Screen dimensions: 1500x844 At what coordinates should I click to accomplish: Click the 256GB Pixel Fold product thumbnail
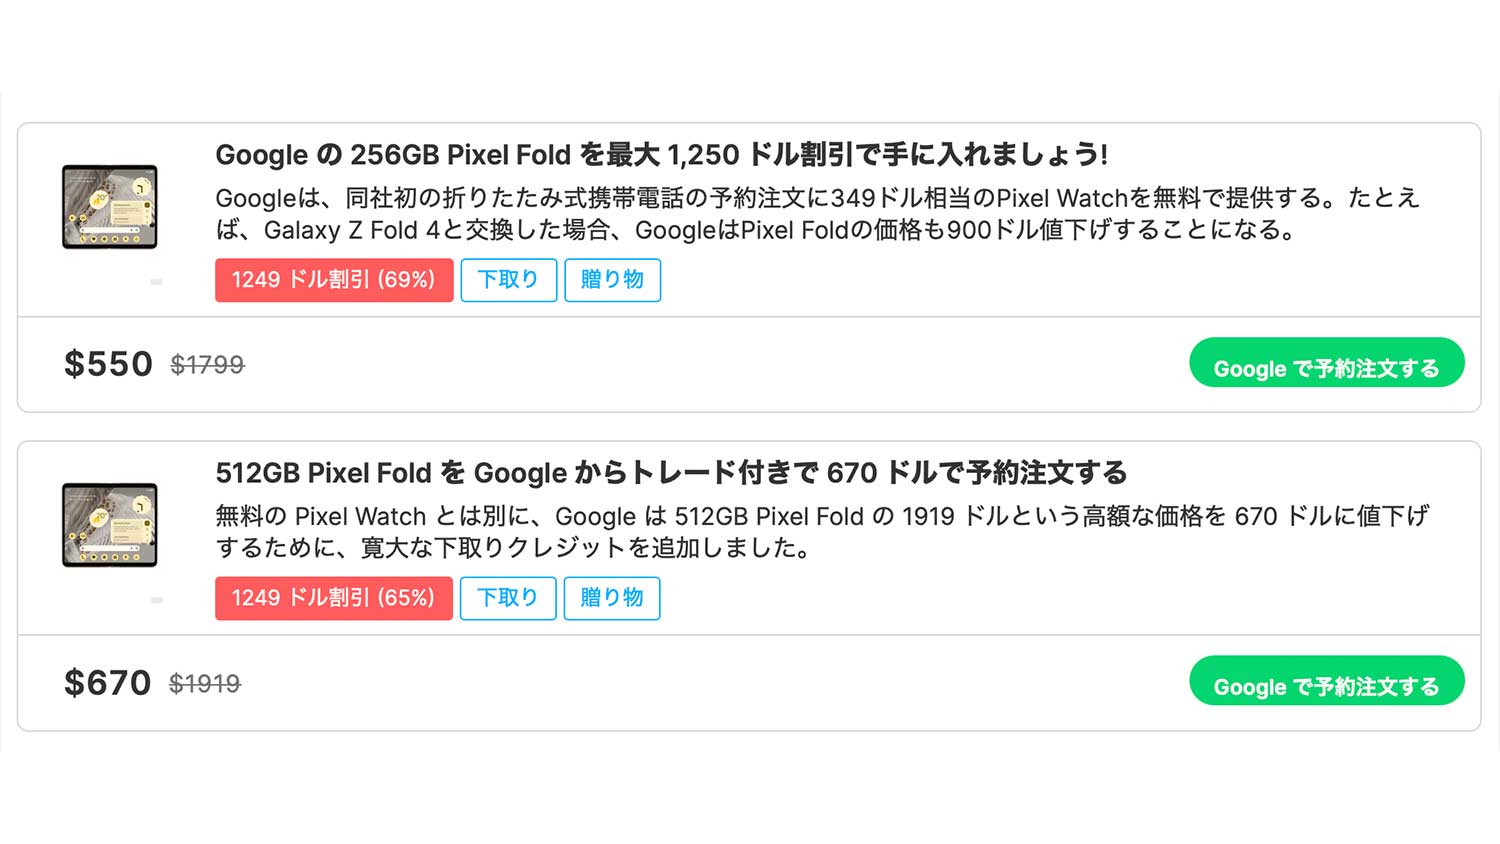click(110, 207)
